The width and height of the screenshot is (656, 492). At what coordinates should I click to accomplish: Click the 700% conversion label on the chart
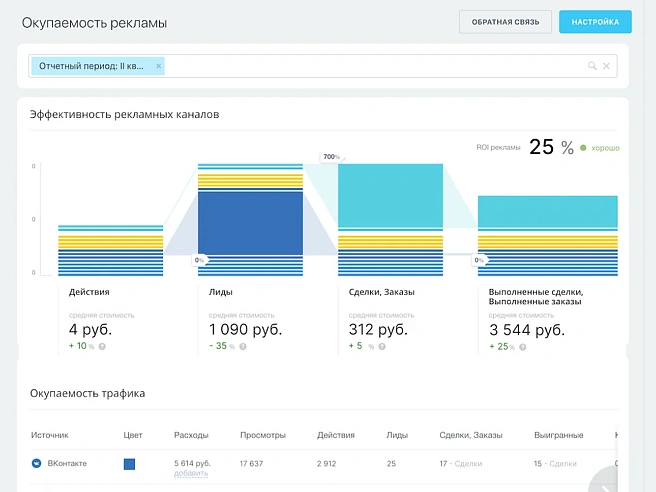330,157
